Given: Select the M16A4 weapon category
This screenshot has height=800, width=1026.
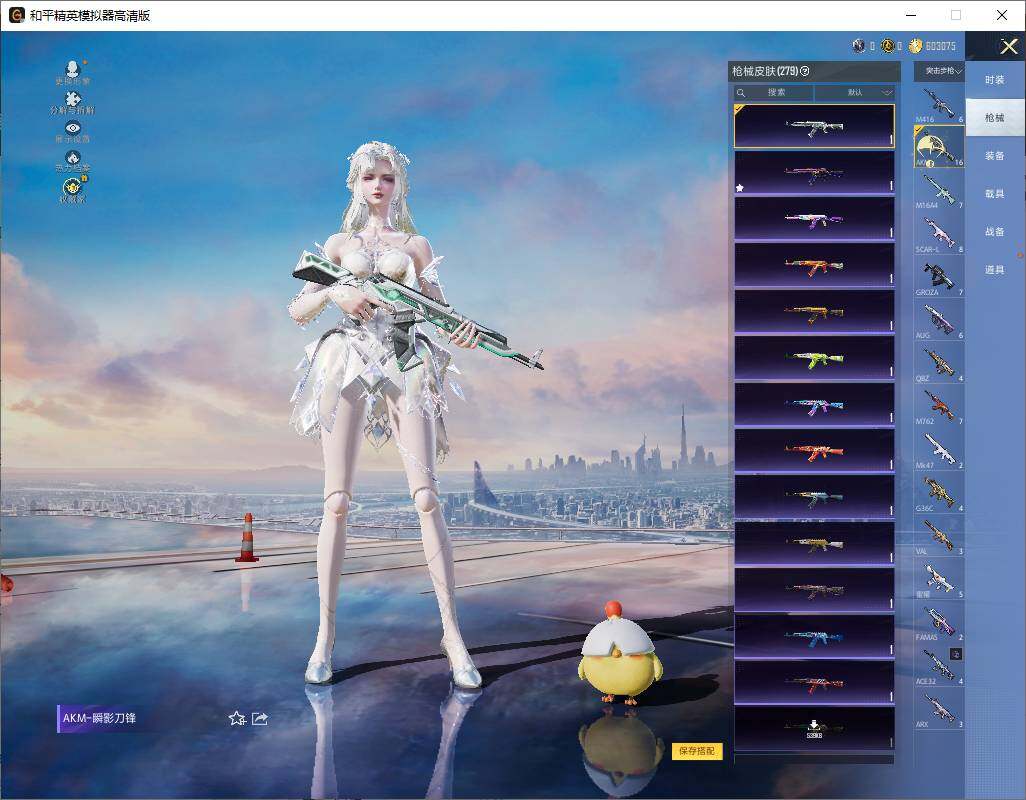Looking at the screenshot, I should [x=939, y=190].
